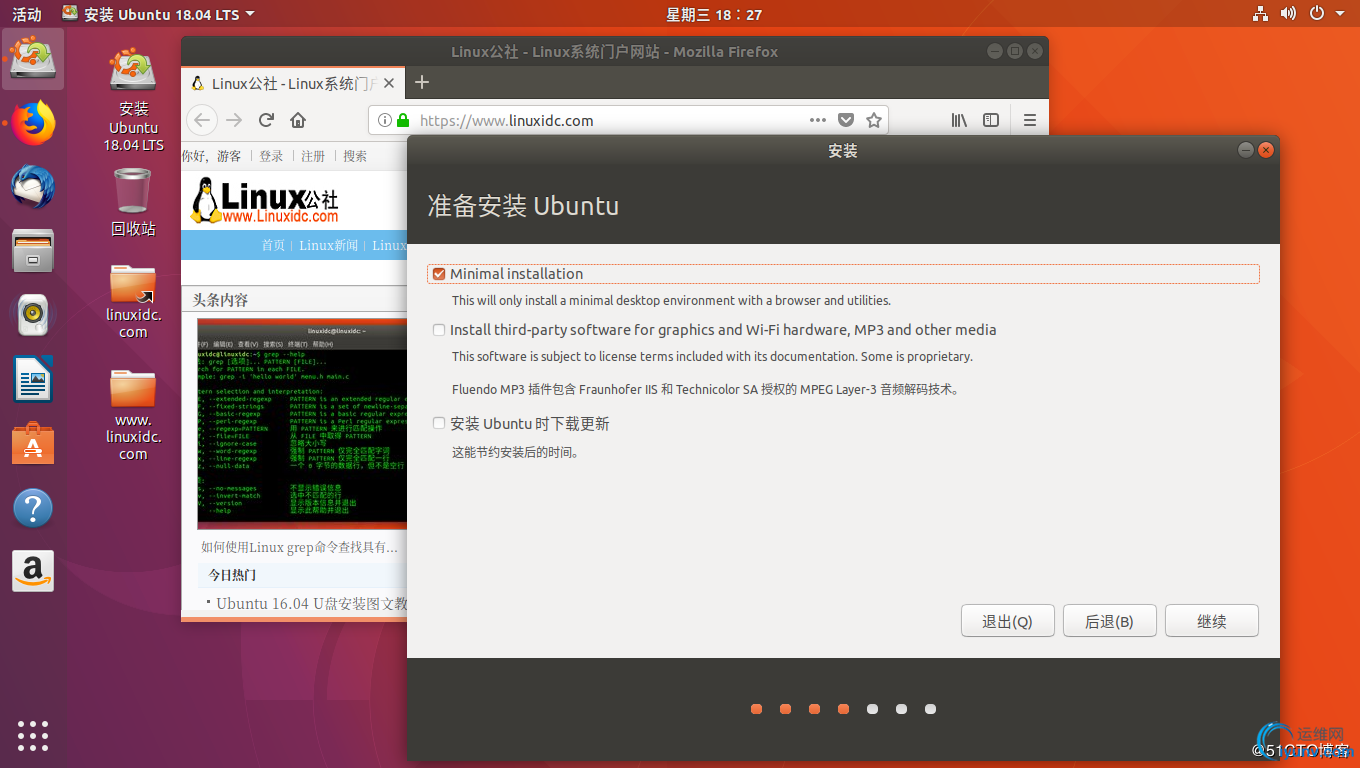Open a new Firefox tab
Viewport: 1360px width, 768px height.
tap(422, 83)
